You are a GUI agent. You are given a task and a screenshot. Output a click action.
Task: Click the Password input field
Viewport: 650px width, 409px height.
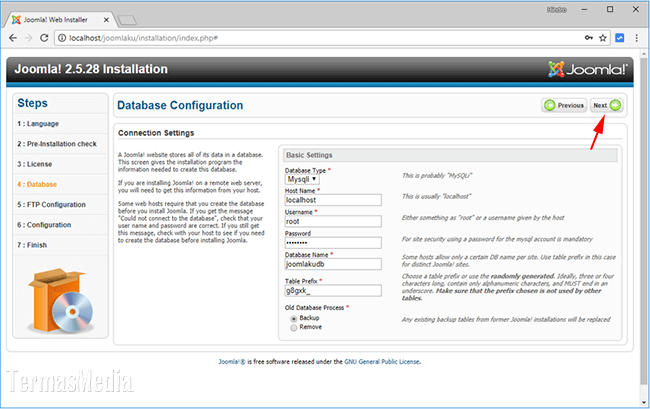click(333, 243)
